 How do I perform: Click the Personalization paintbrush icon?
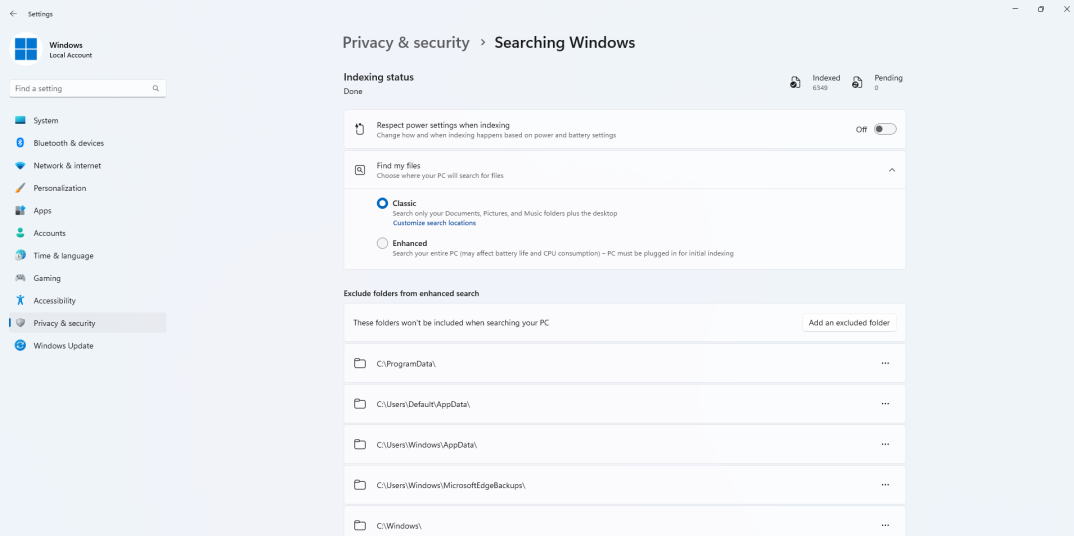click(21, 188)
